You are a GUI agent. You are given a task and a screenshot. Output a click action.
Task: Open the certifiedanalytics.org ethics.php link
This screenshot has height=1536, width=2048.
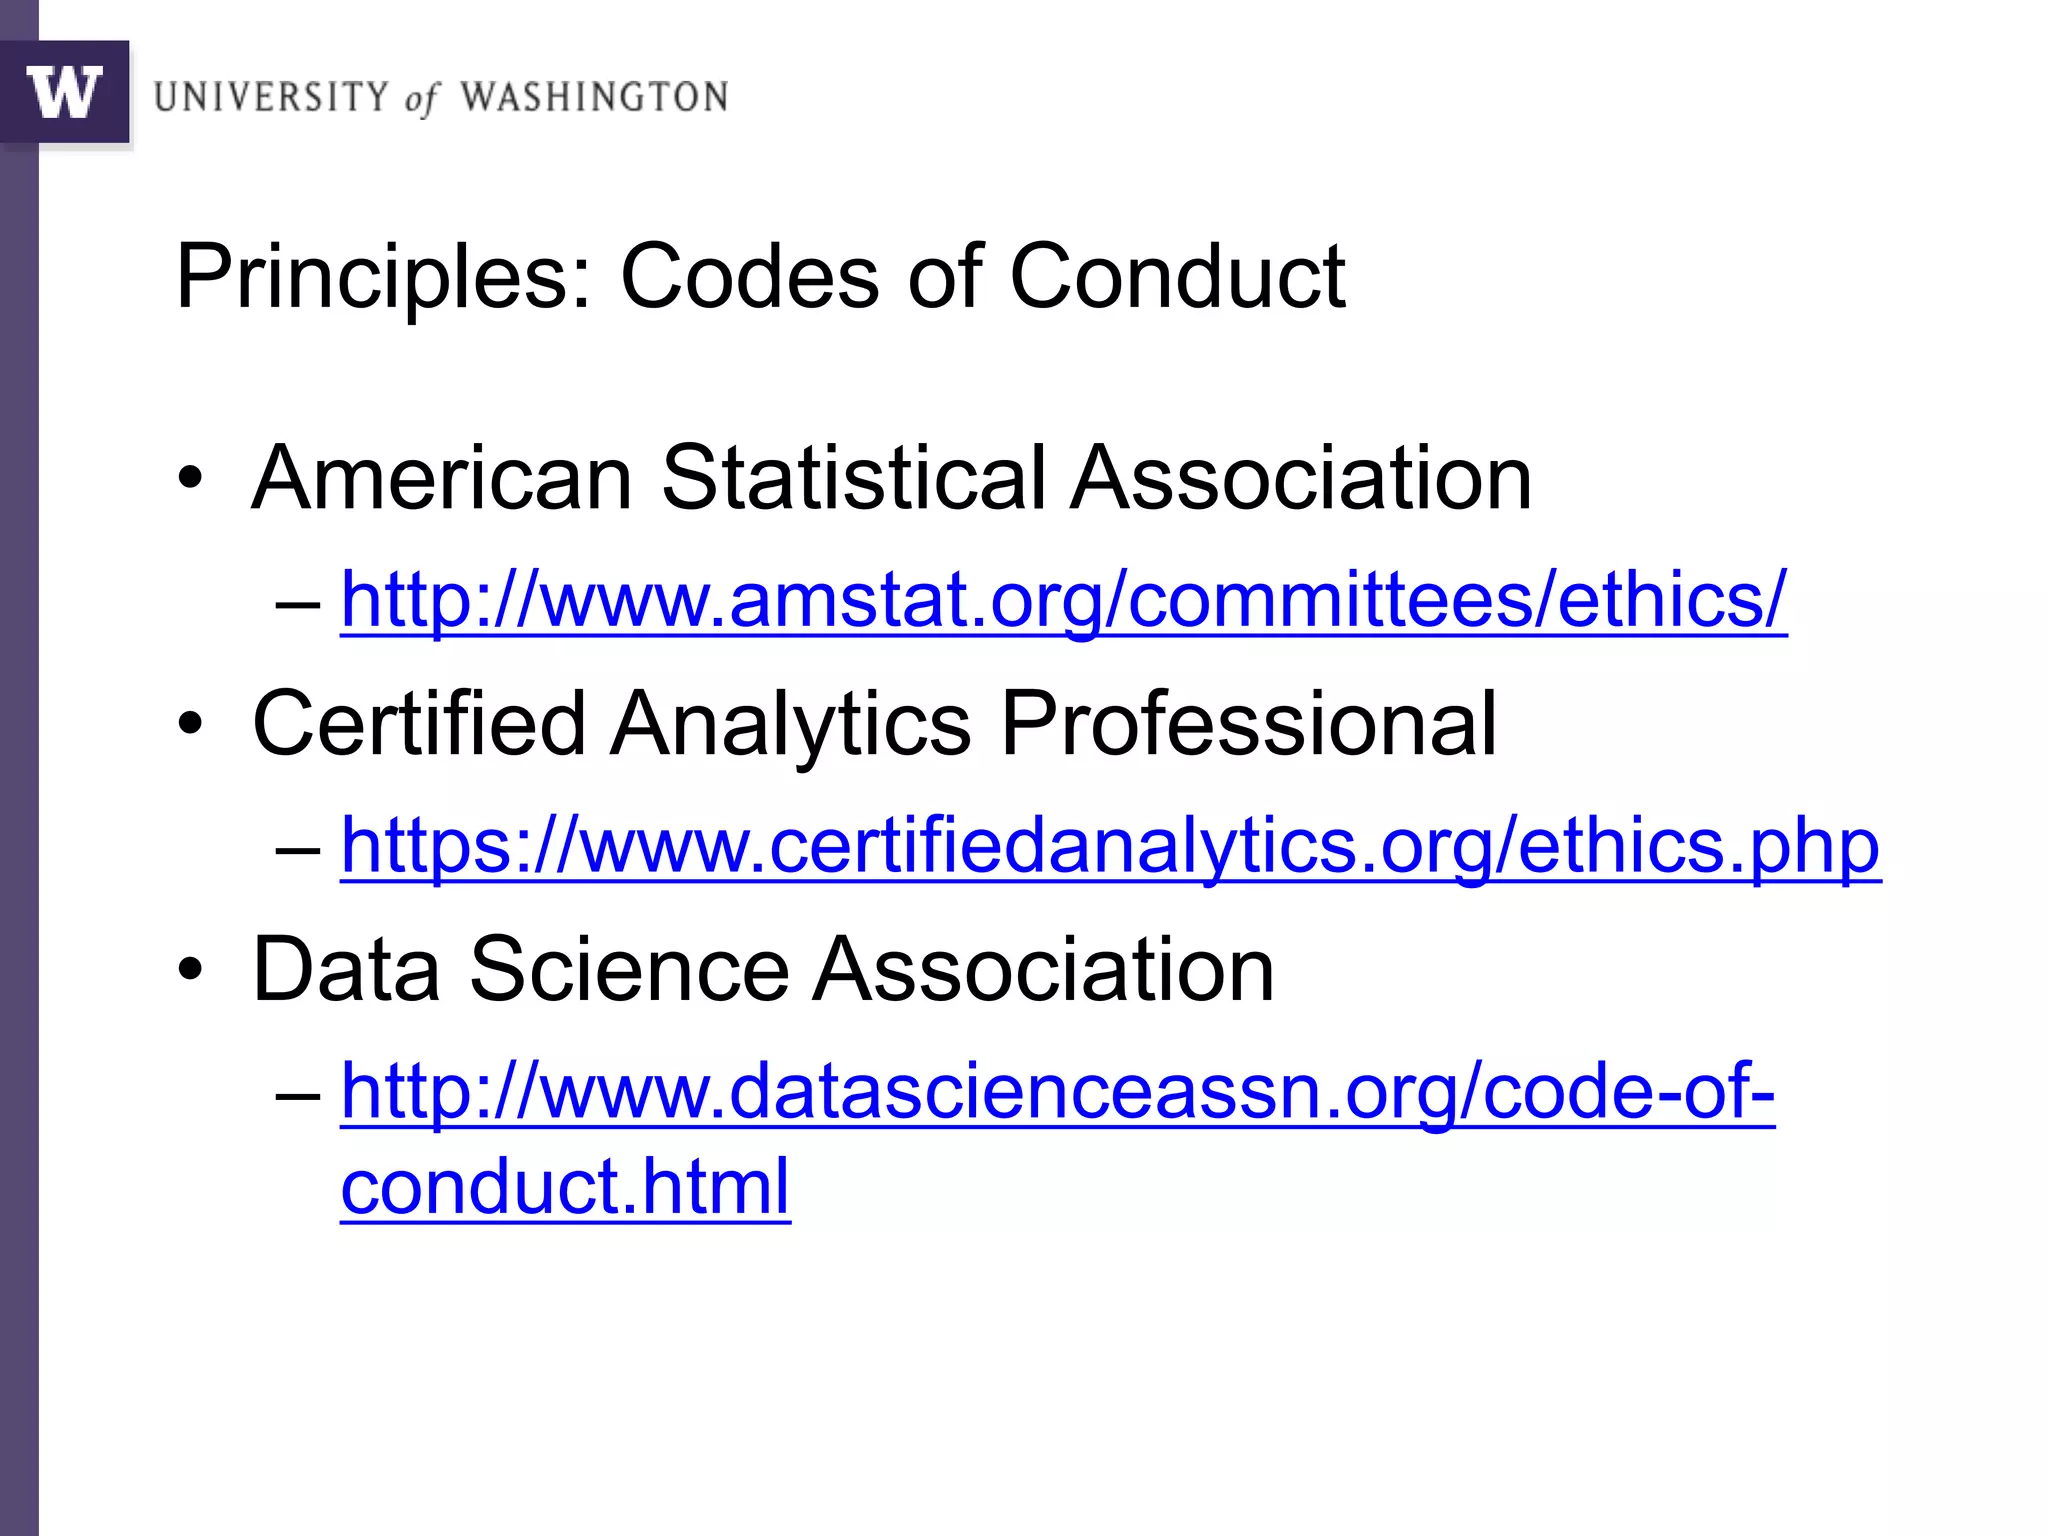tap(1110, 846)
